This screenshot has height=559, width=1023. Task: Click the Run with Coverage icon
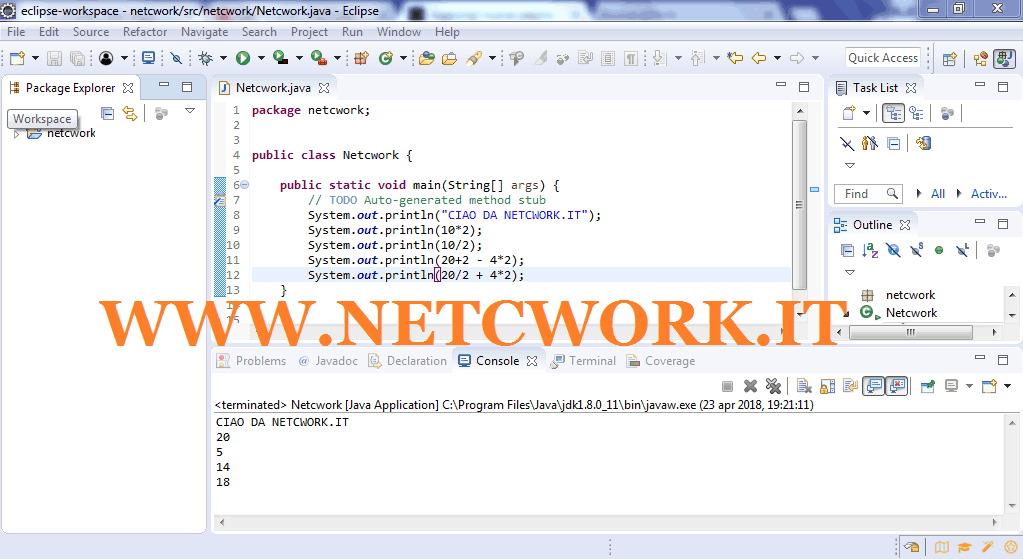pos(281,58)
